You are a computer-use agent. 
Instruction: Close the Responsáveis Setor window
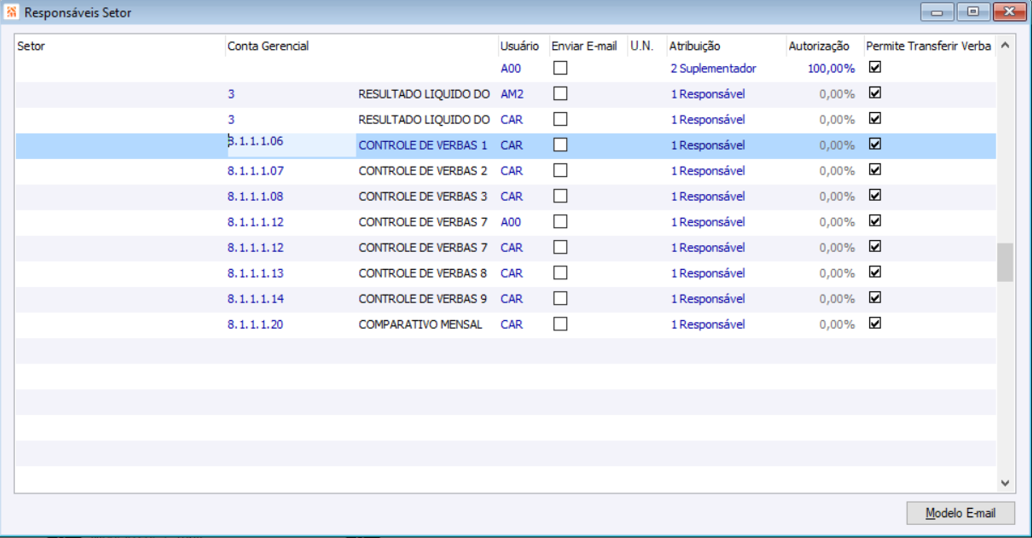1010,12
